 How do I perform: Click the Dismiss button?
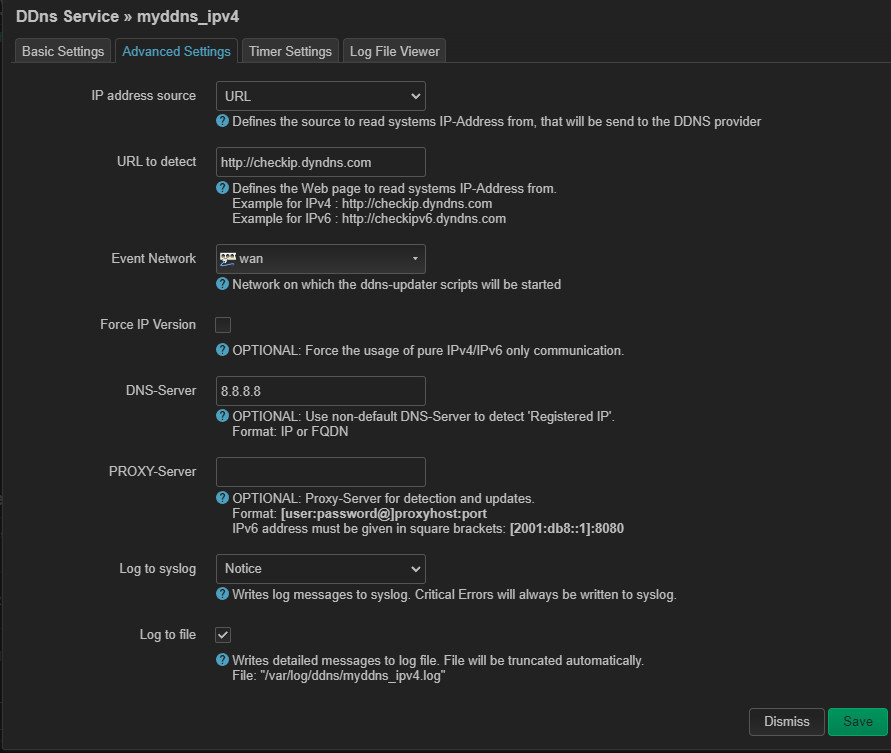coord(786,722)
